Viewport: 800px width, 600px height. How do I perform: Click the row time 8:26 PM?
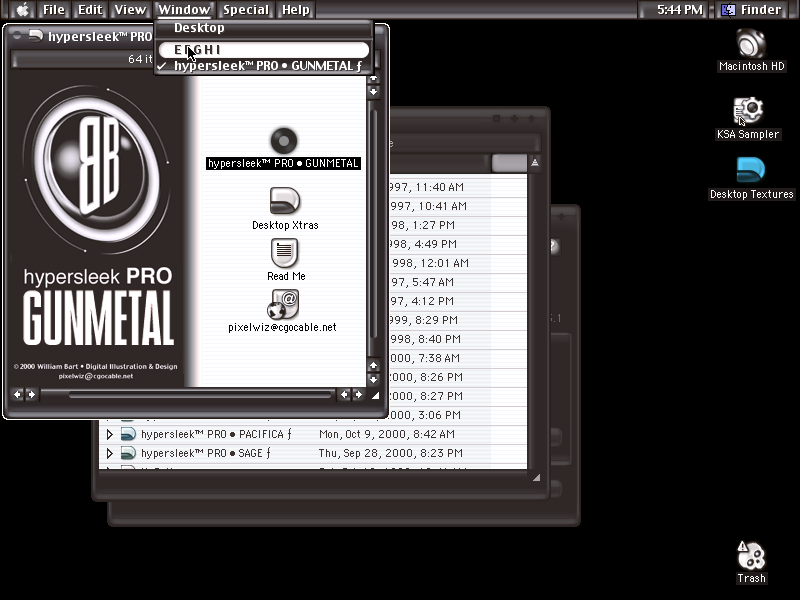click(x=441, y=377)
